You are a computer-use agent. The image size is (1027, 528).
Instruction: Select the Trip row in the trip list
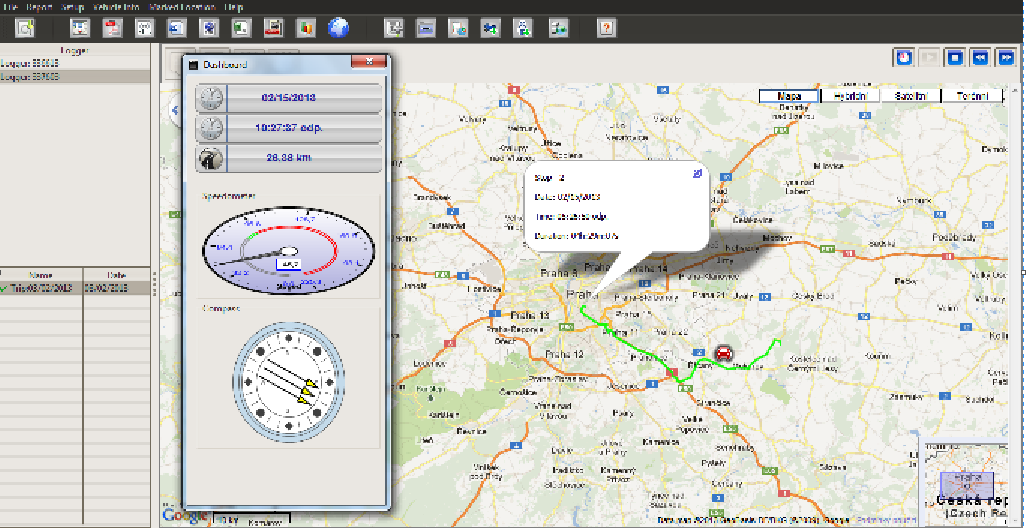(75, 288)
